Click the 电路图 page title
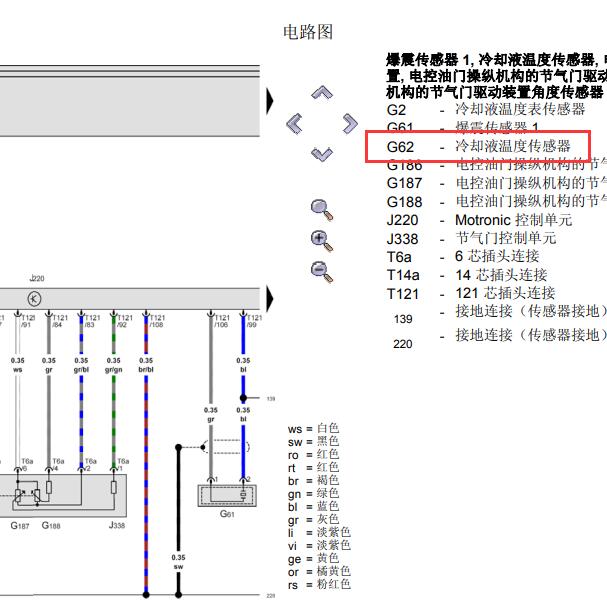The height and width of the screenshot is (604, 607). 308,32
